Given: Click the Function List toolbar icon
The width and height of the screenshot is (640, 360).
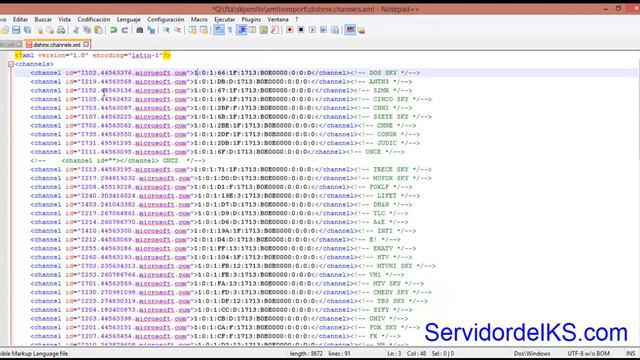Looking at the screenshot, I should (275, 30).
